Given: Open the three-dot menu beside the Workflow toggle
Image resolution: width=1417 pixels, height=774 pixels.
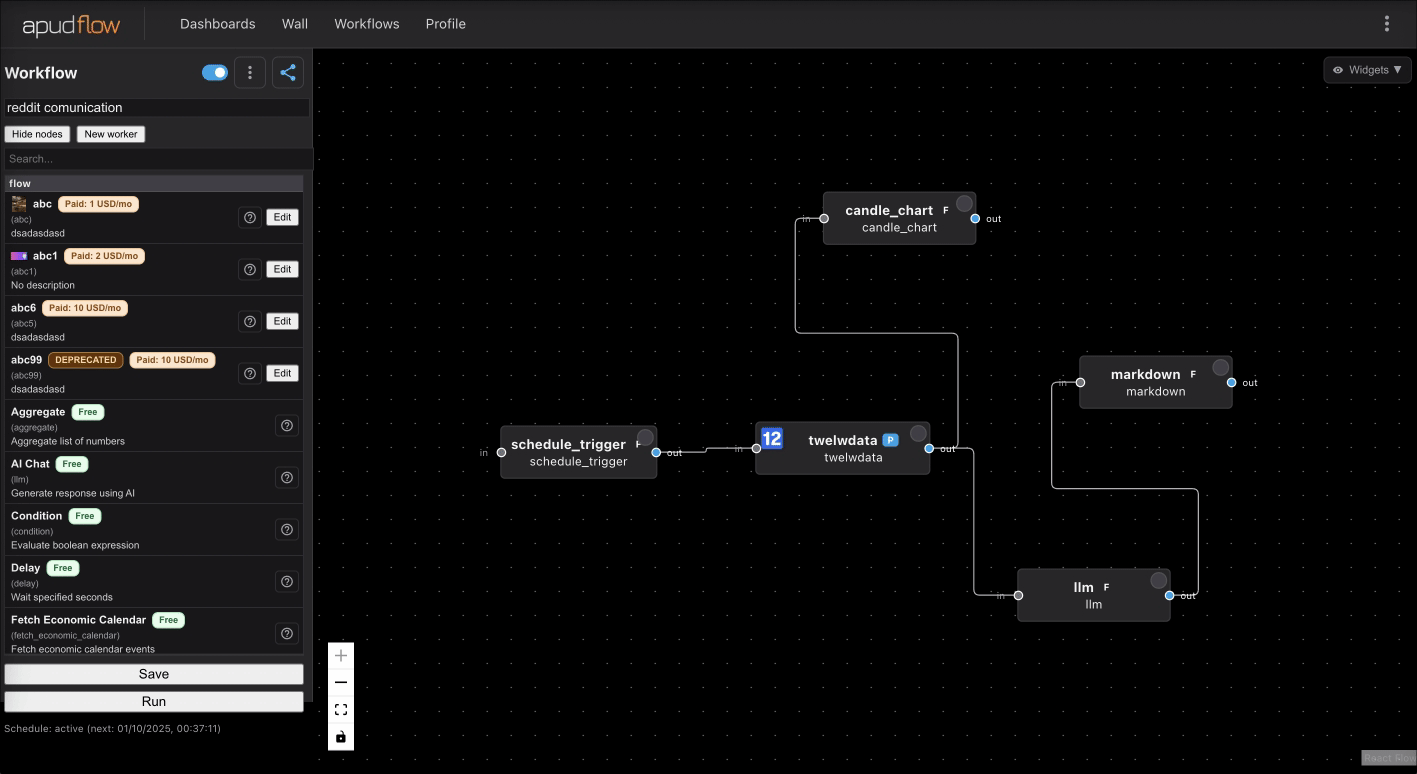Looking at the screenshot, I should 249,72.
